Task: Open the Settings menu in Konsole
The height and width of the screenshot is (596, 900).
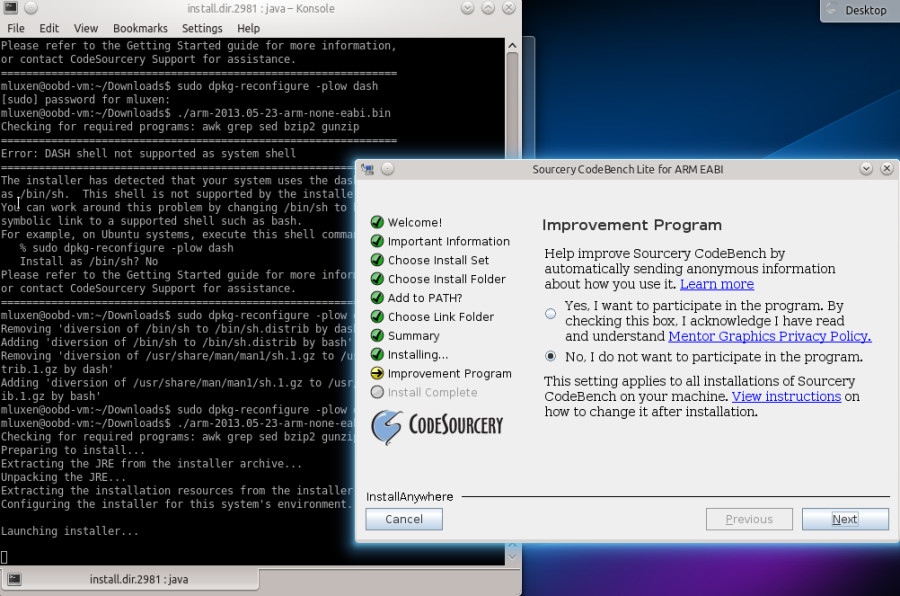Action: tap(202, 28)
